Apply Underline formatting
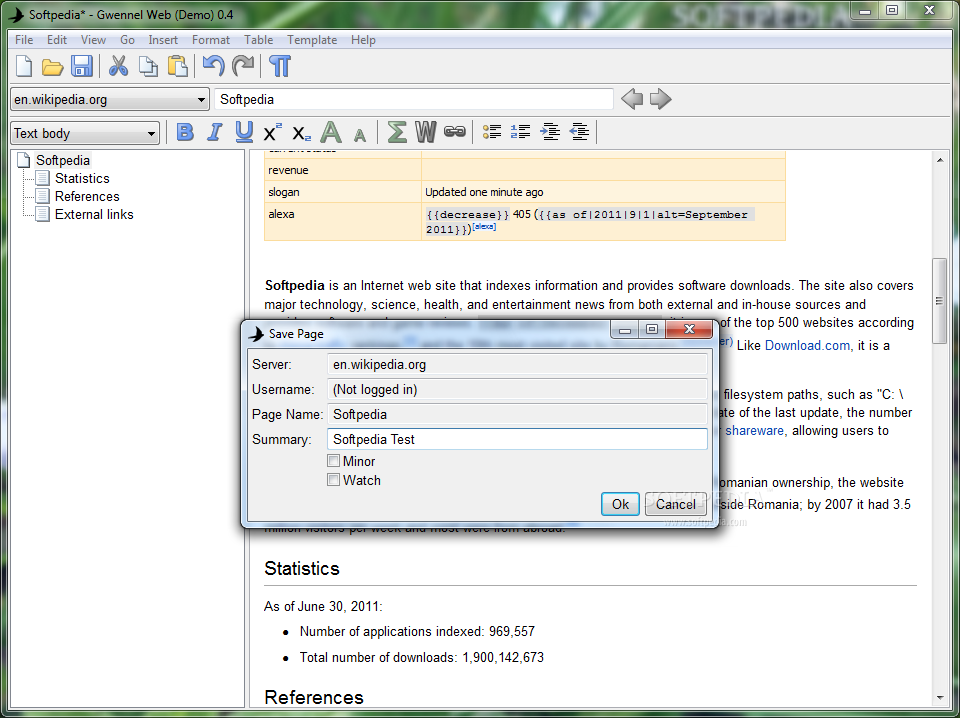The width and height of the screenshot is (960, 718). [244, 132]
